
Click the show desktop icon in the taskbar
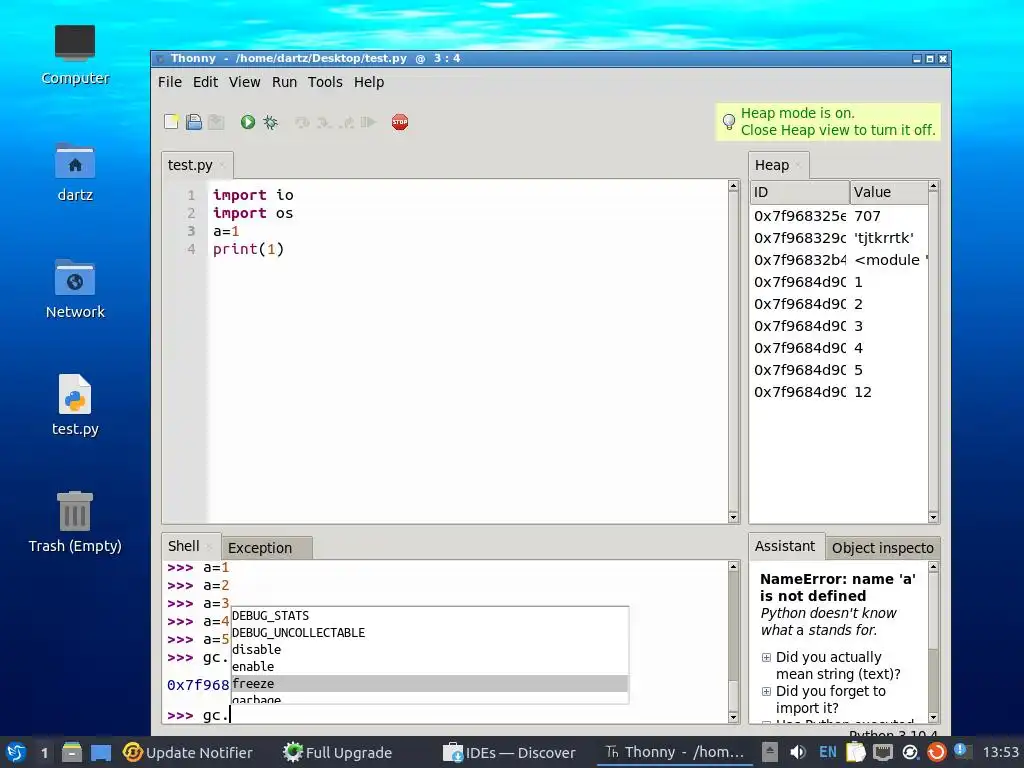point(101,752)
